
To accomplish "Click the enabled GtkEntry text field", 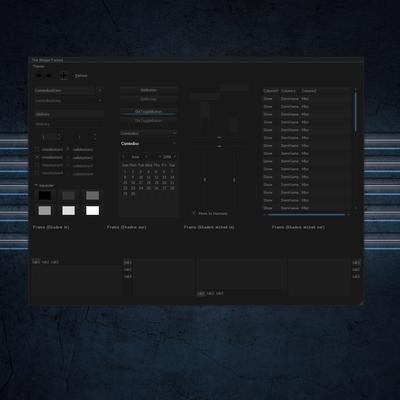I will pyautogui.click(x=69, y=114).
